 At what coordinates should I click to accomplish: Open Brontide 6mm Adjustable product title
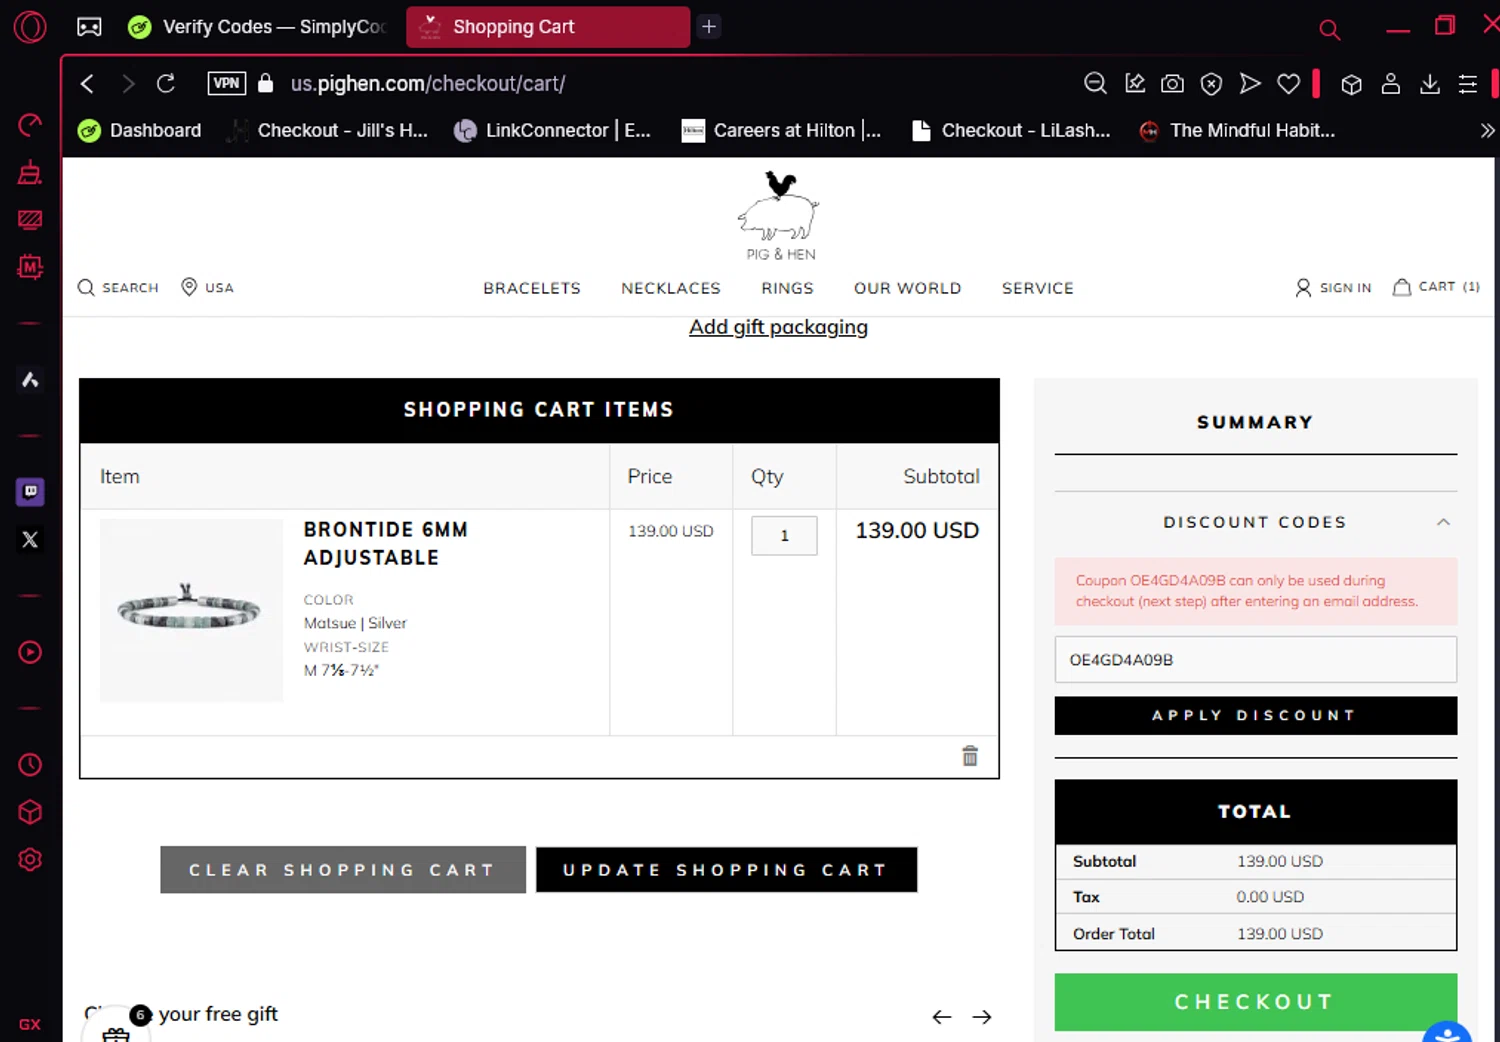386,543
